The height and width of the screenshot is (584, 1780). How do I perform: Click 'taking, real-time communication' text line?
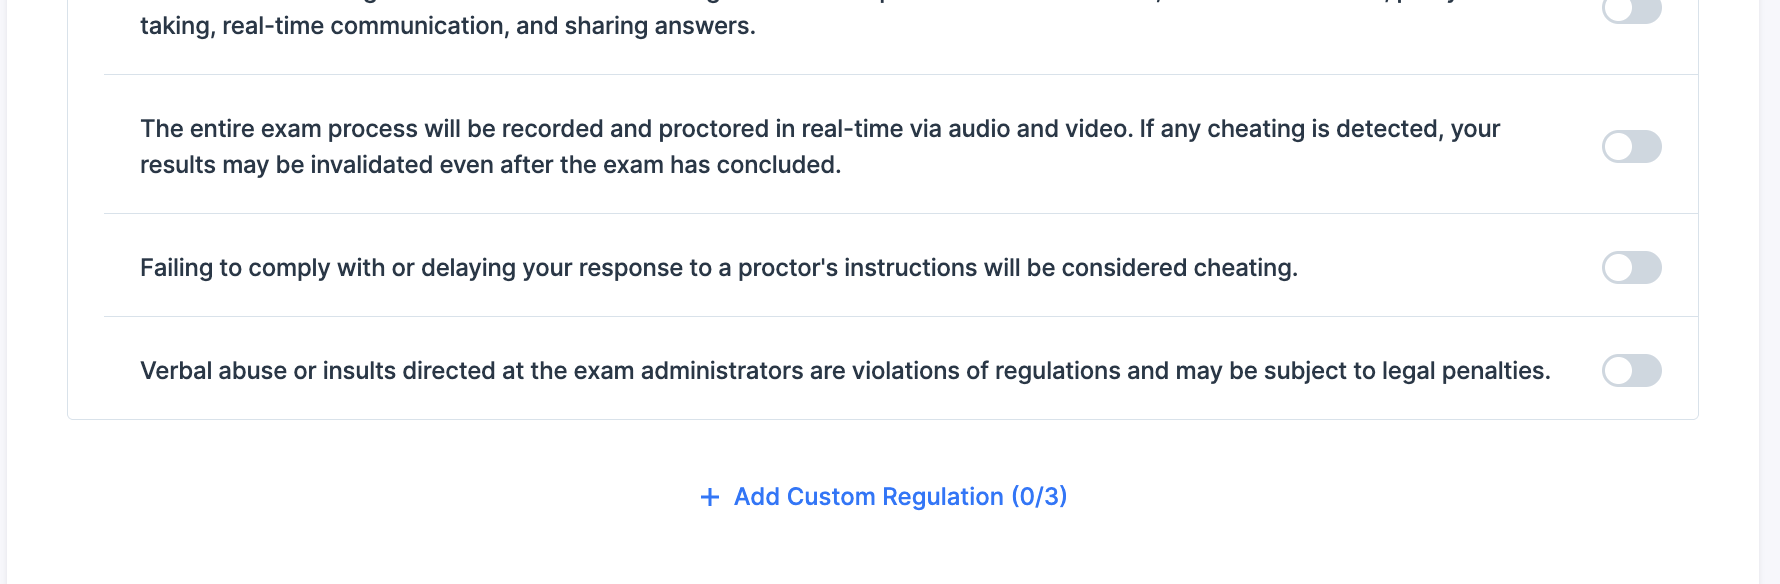click(448, 26)
